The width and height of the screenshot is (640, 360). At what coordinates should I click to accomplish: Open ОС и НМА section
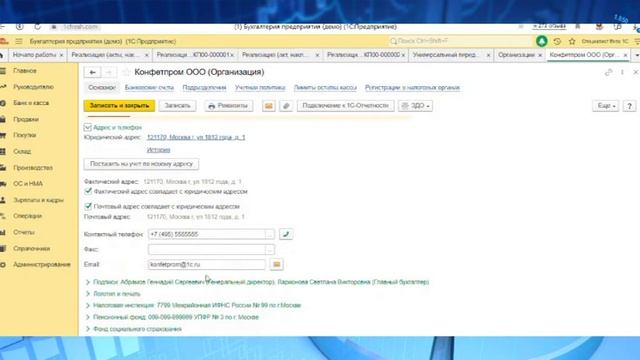(28, 184)
